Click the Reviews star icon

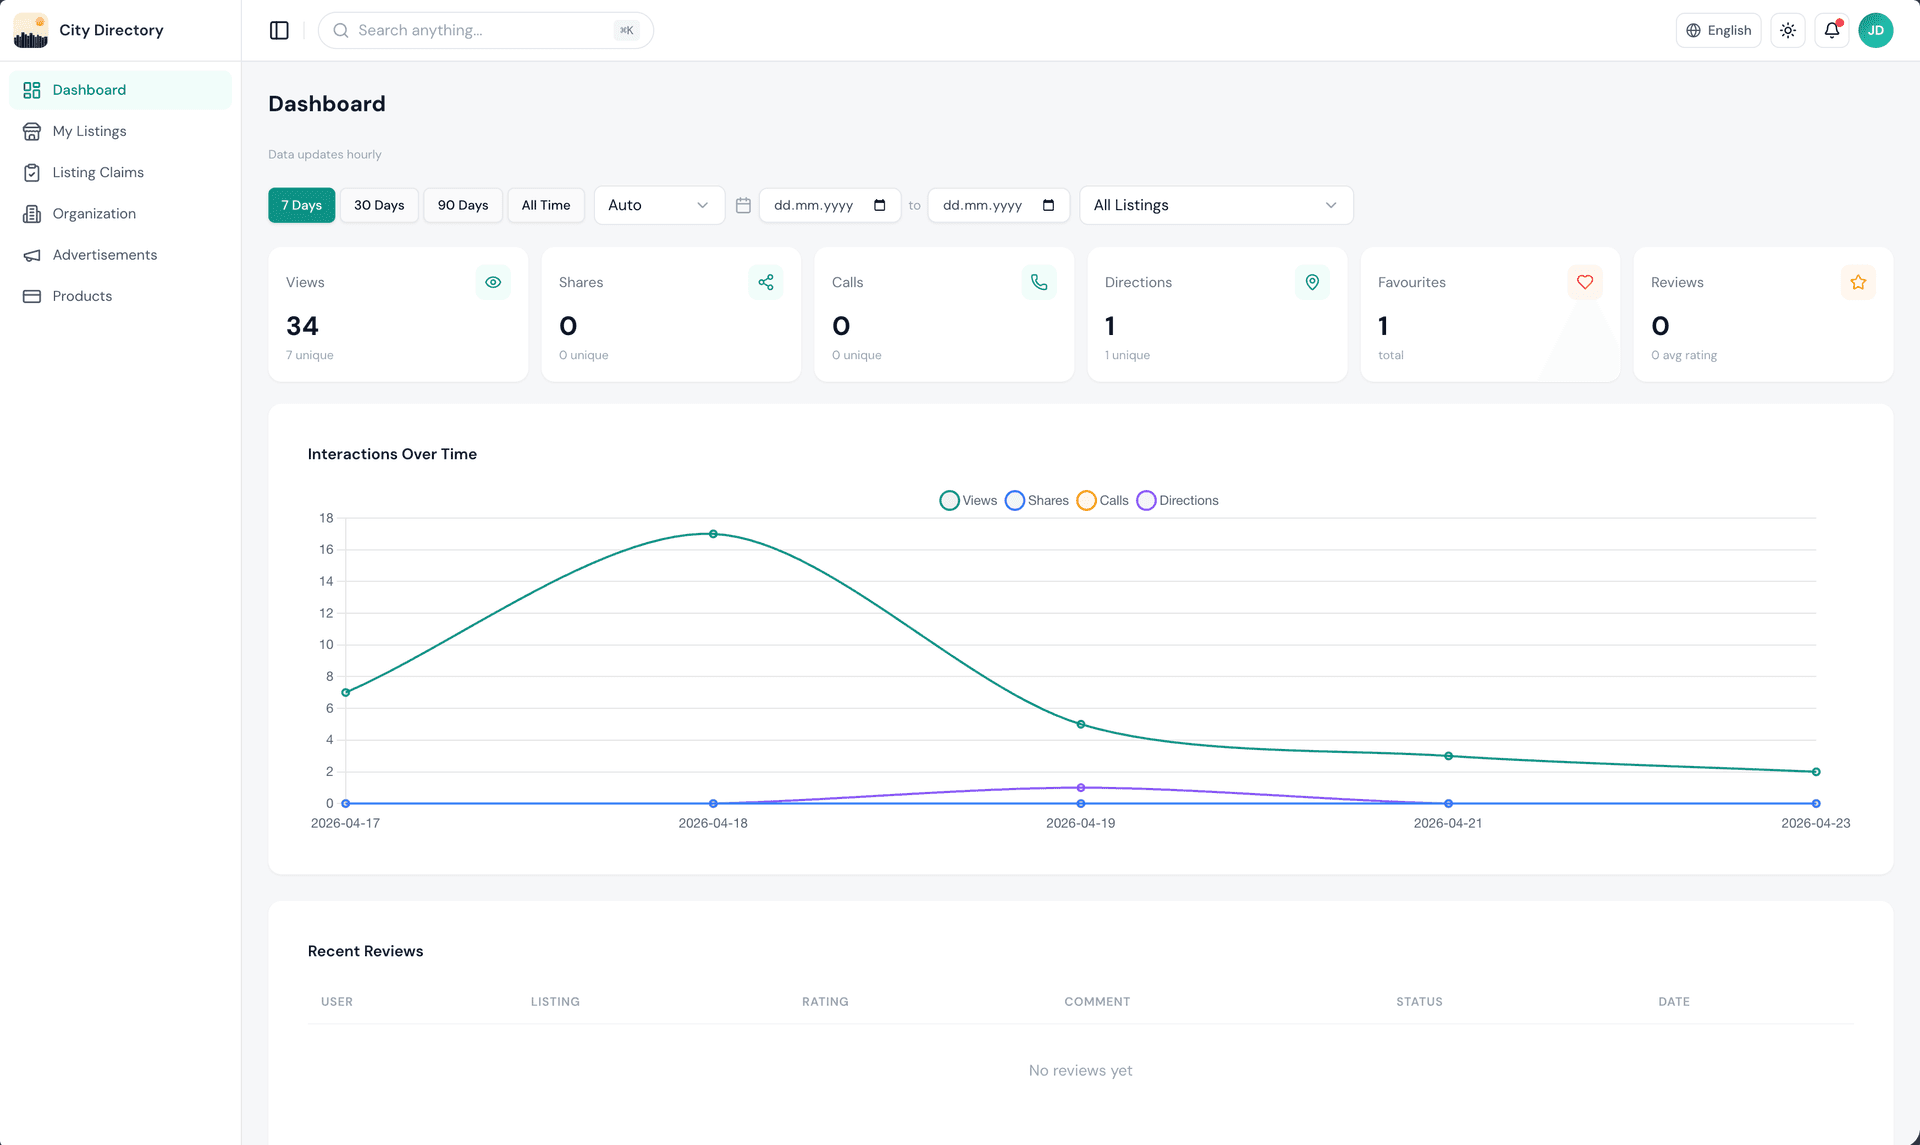point(1857,282)
